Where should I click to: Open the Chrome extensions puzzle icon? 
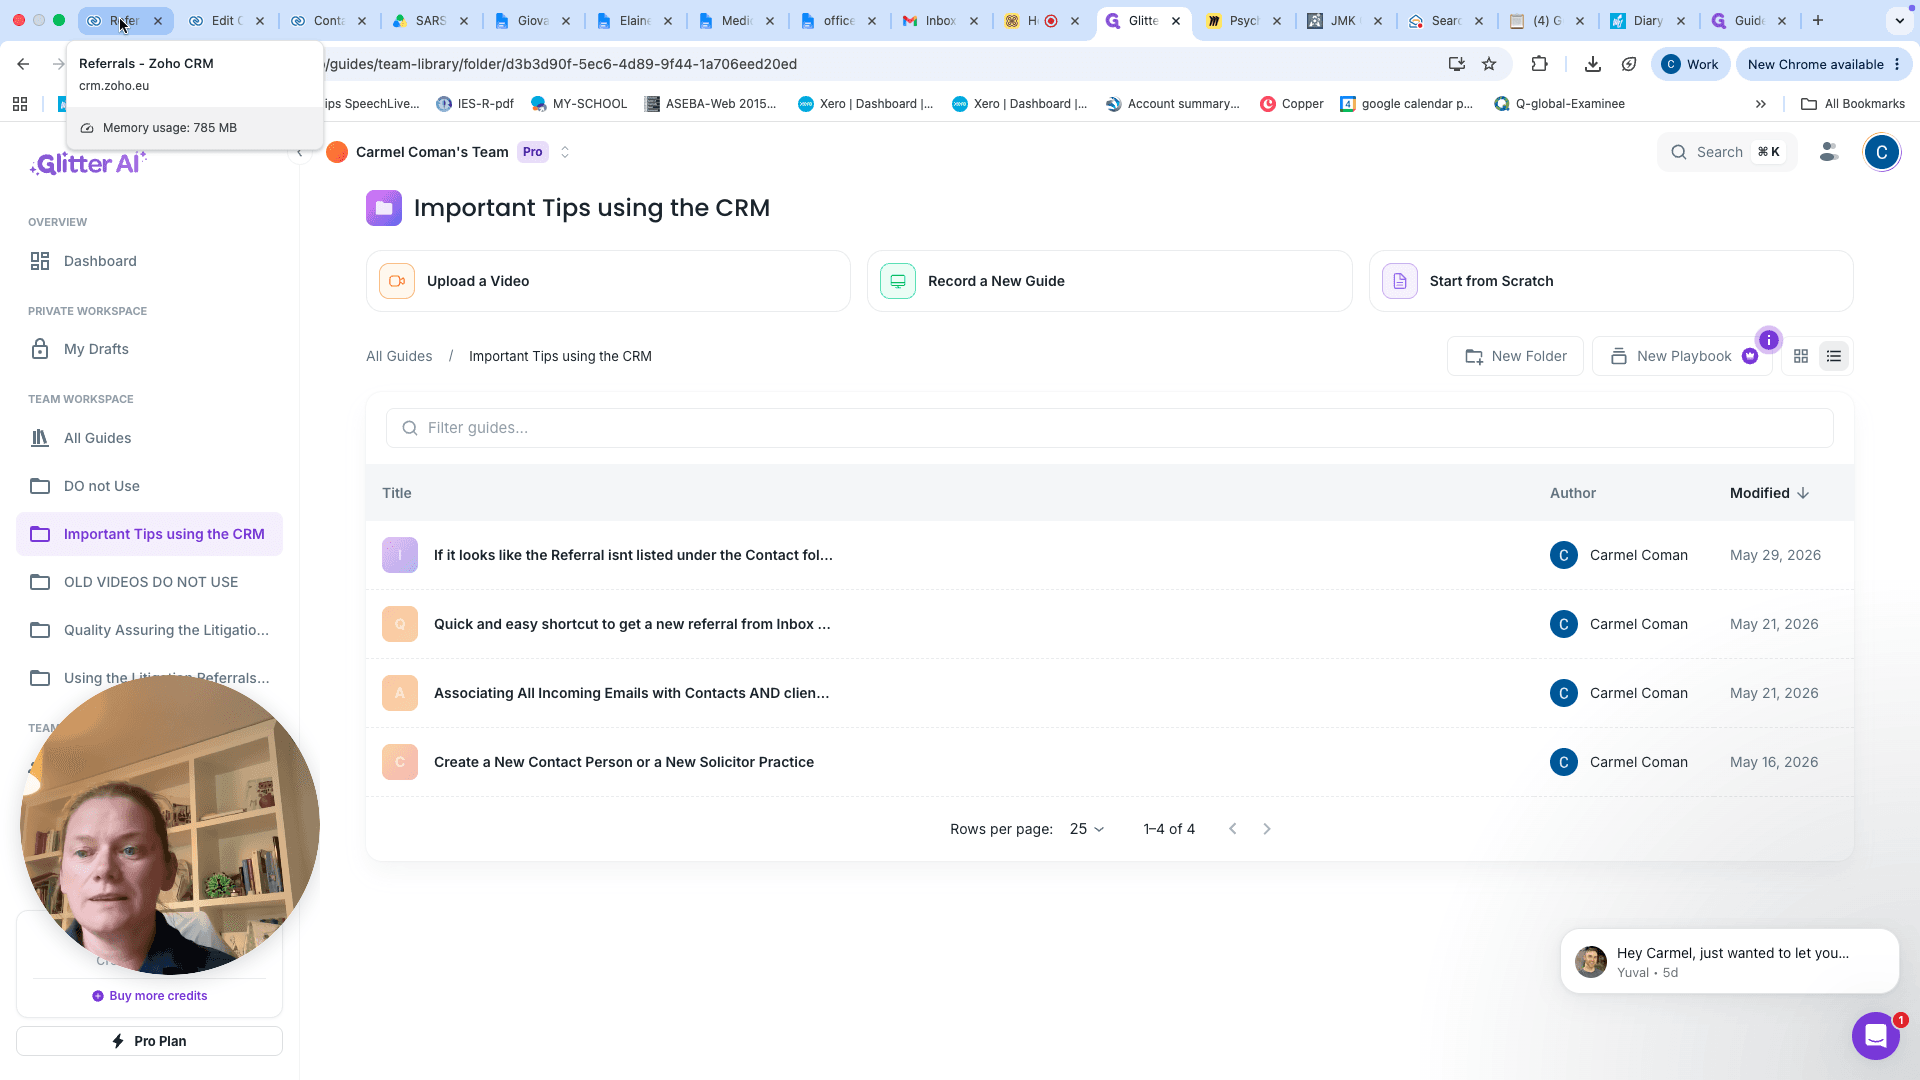tap(1539, 64)
